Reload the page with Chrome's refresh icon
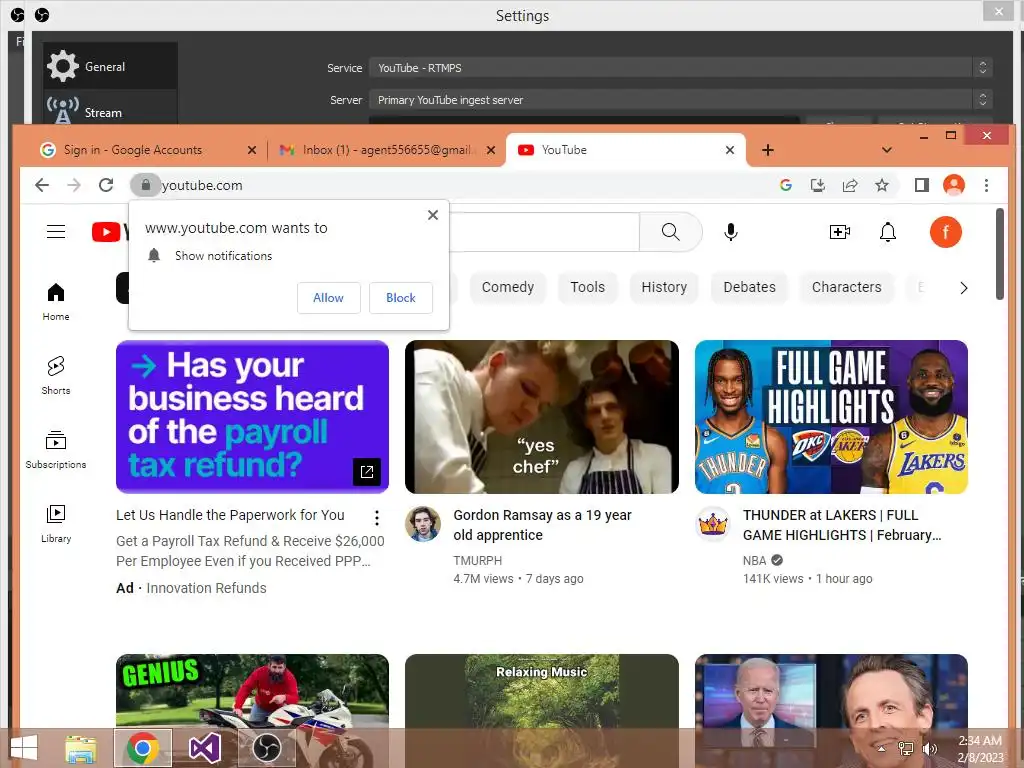 point(106,185)
